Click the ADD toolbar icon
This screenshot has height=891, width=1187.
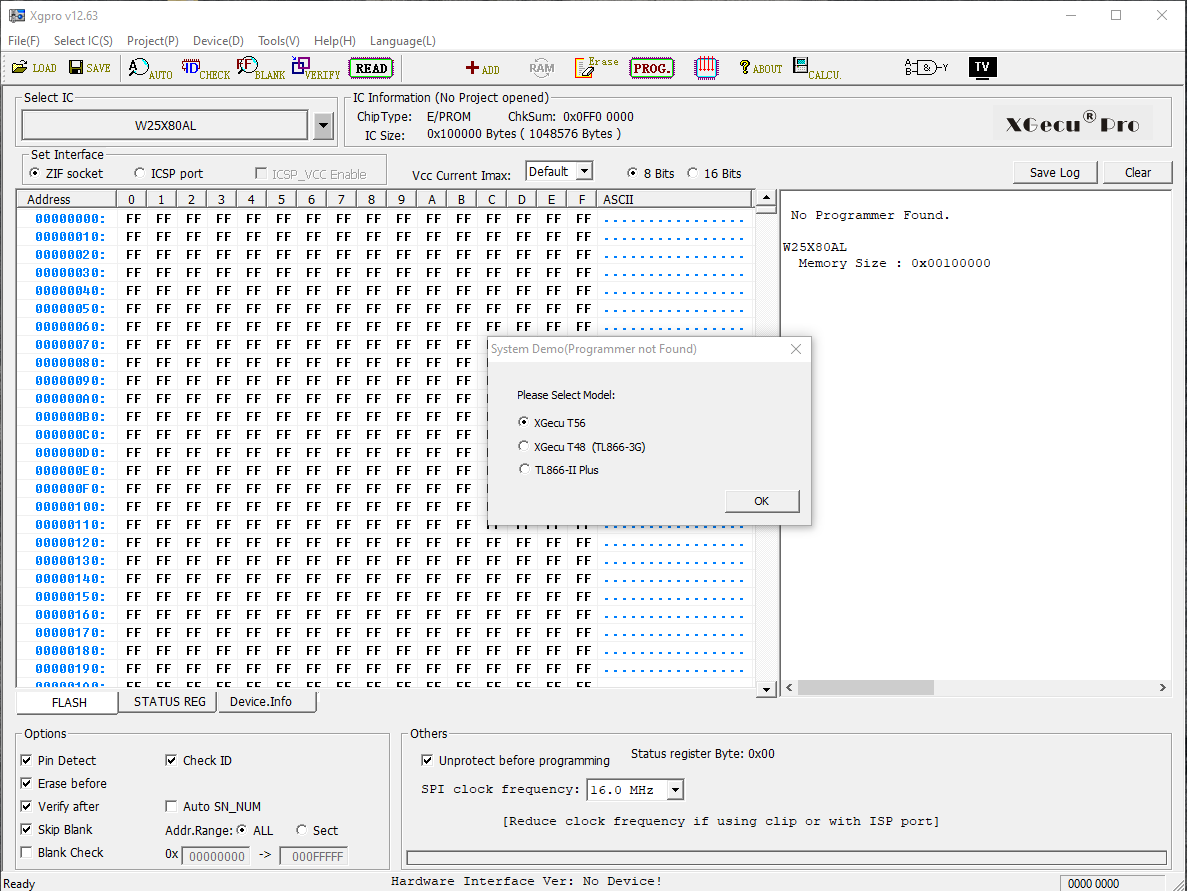pyautogui.click(x=482, y=69)
